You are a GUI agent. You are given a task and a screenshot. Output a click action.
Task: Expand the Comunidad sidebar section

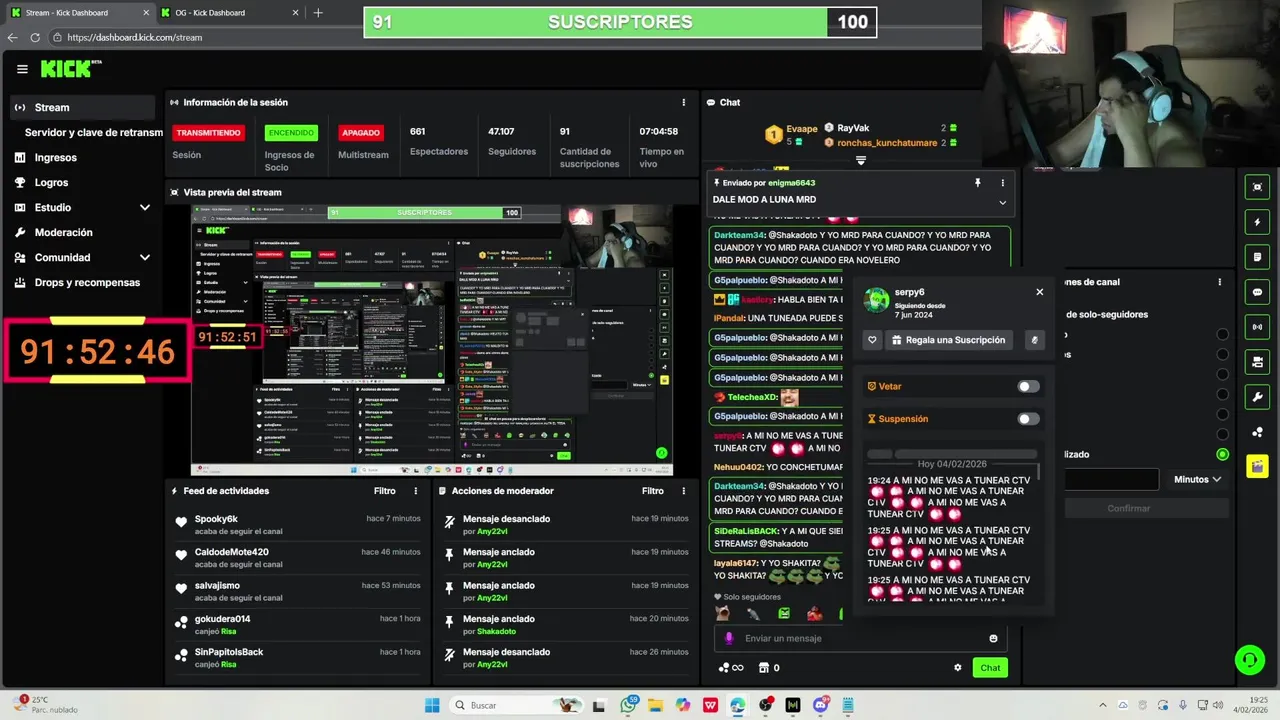coord(144,257)
